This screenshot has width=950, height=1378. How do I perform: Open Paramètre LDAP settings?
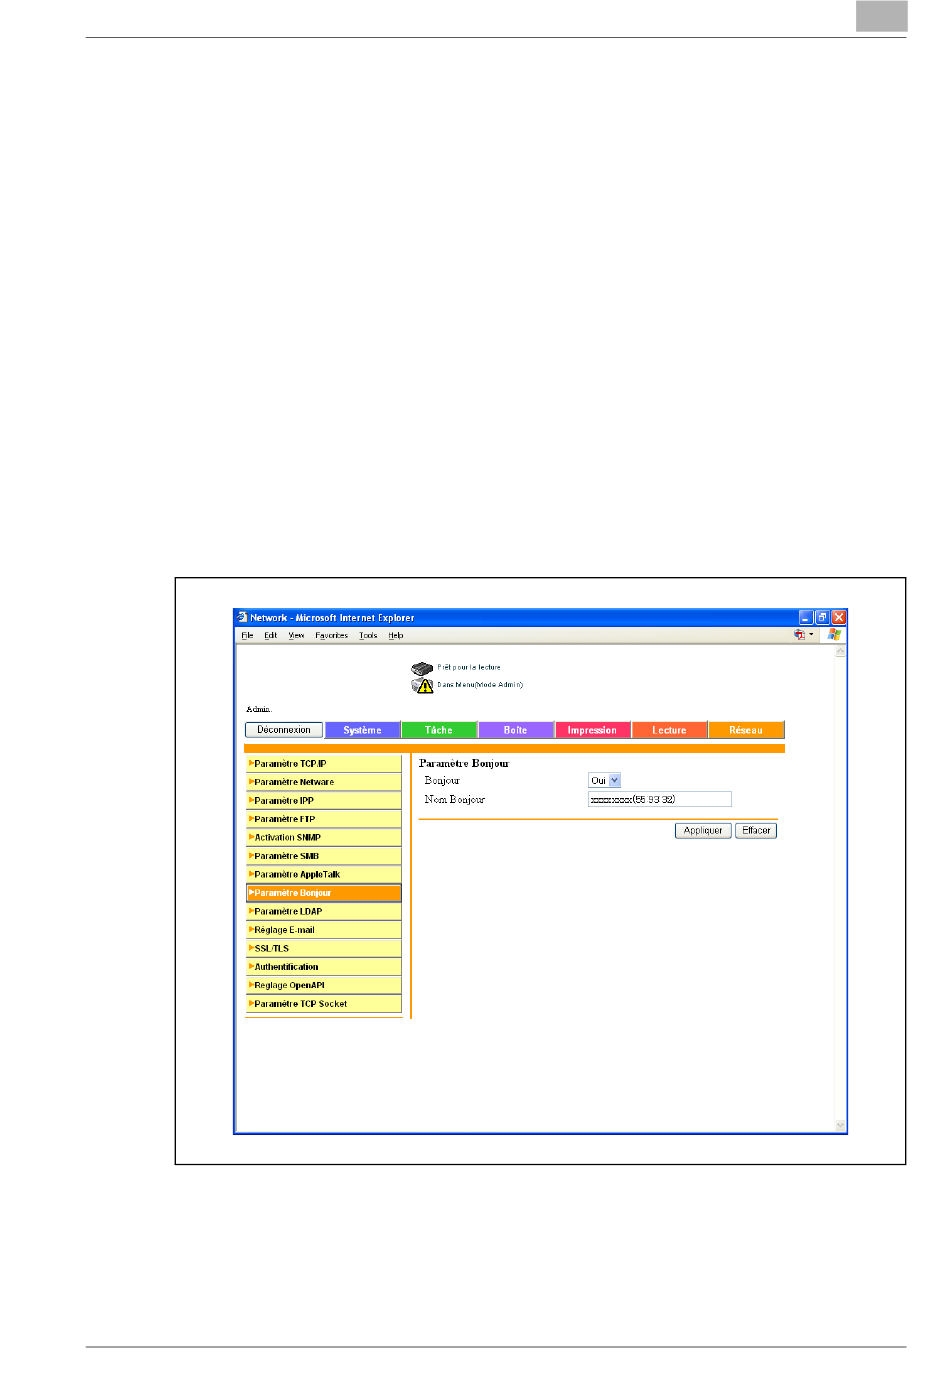pos(324,912)
